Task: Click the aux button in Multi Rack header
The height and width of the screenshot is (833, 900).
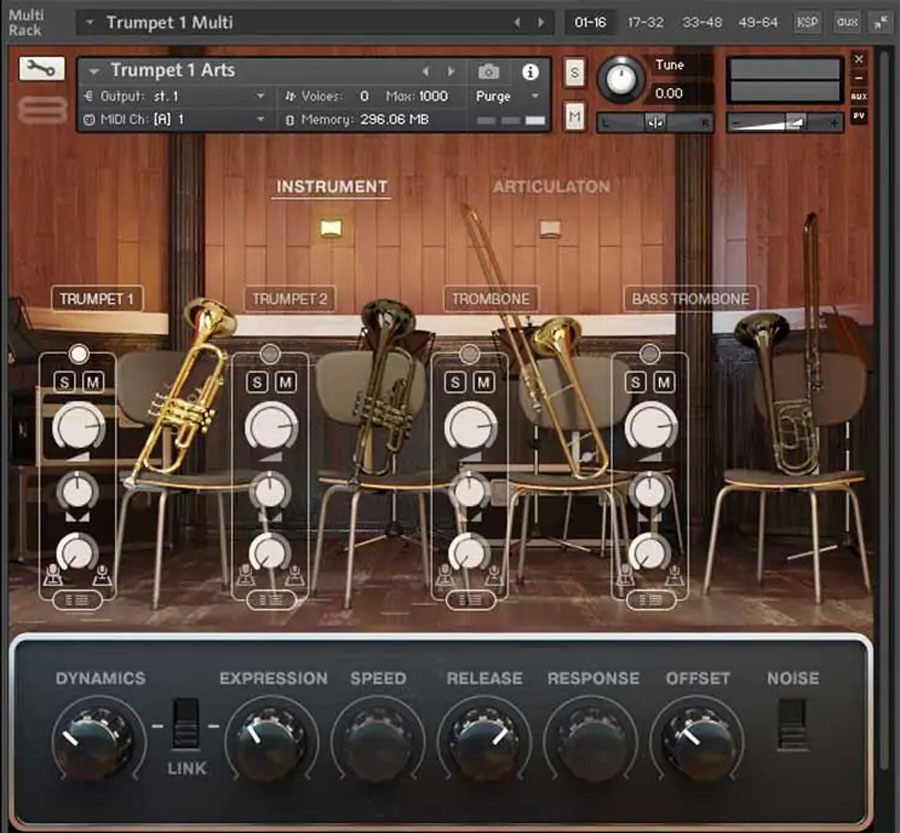Action: [847, 22]
